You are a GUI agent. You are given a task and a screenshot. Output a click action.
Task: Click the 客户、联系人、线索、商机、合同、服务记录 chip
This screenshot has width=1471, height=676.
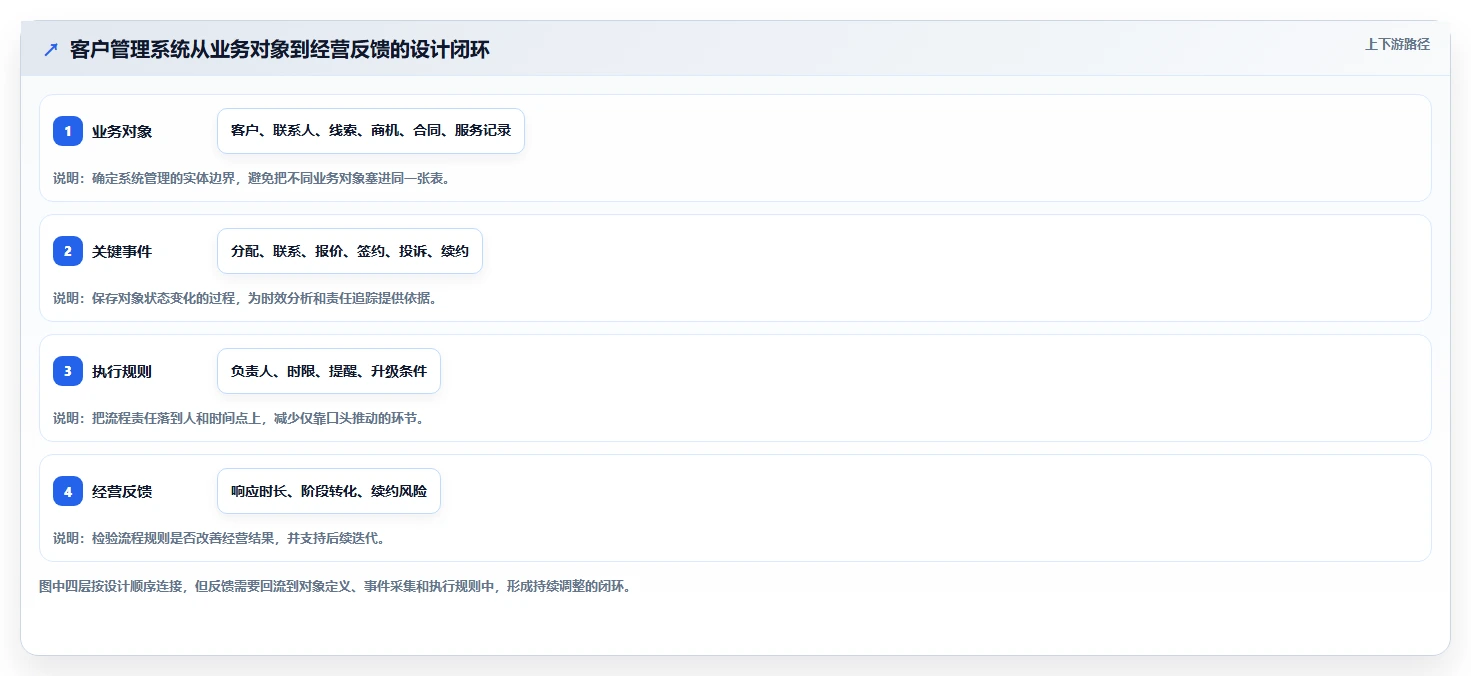point(371,131)
